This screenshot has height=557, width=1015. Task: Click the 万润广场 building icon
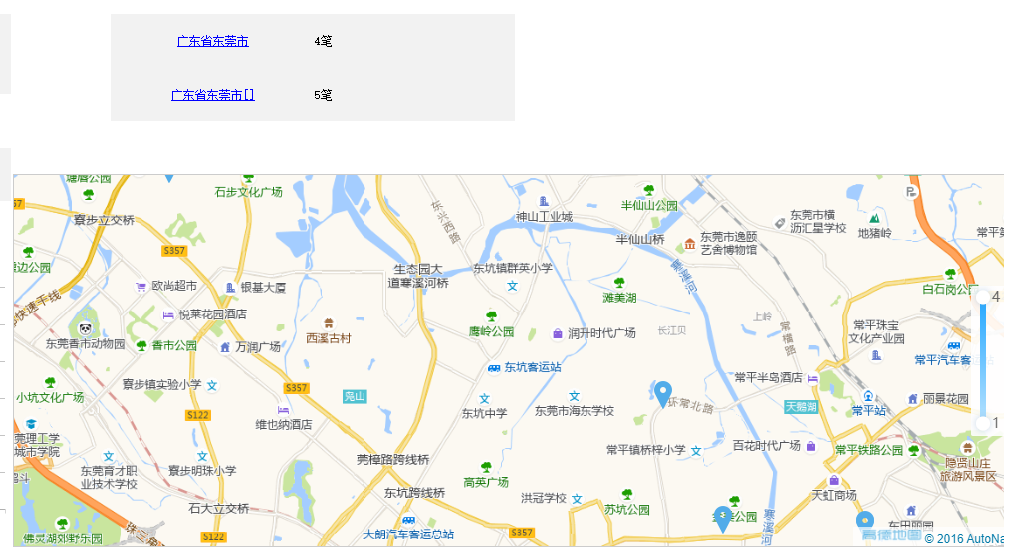[x=225, y=347]
